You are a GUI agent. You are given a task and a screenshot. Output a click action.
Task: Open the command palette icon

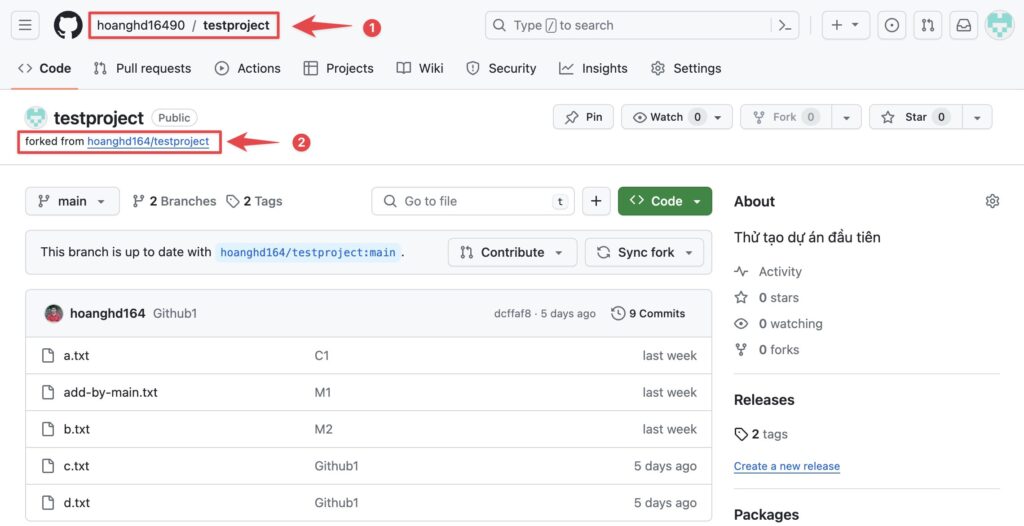pos(785,25)
